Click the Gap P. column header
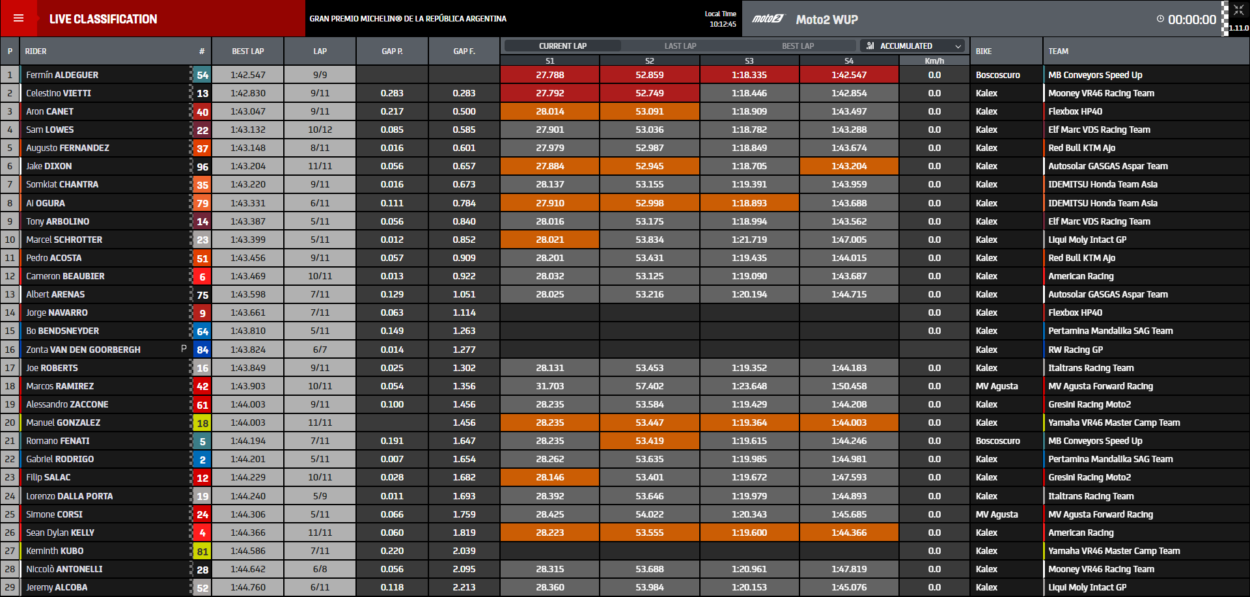The height and width of the screenshot is (597, 1250). click(392, 51)
